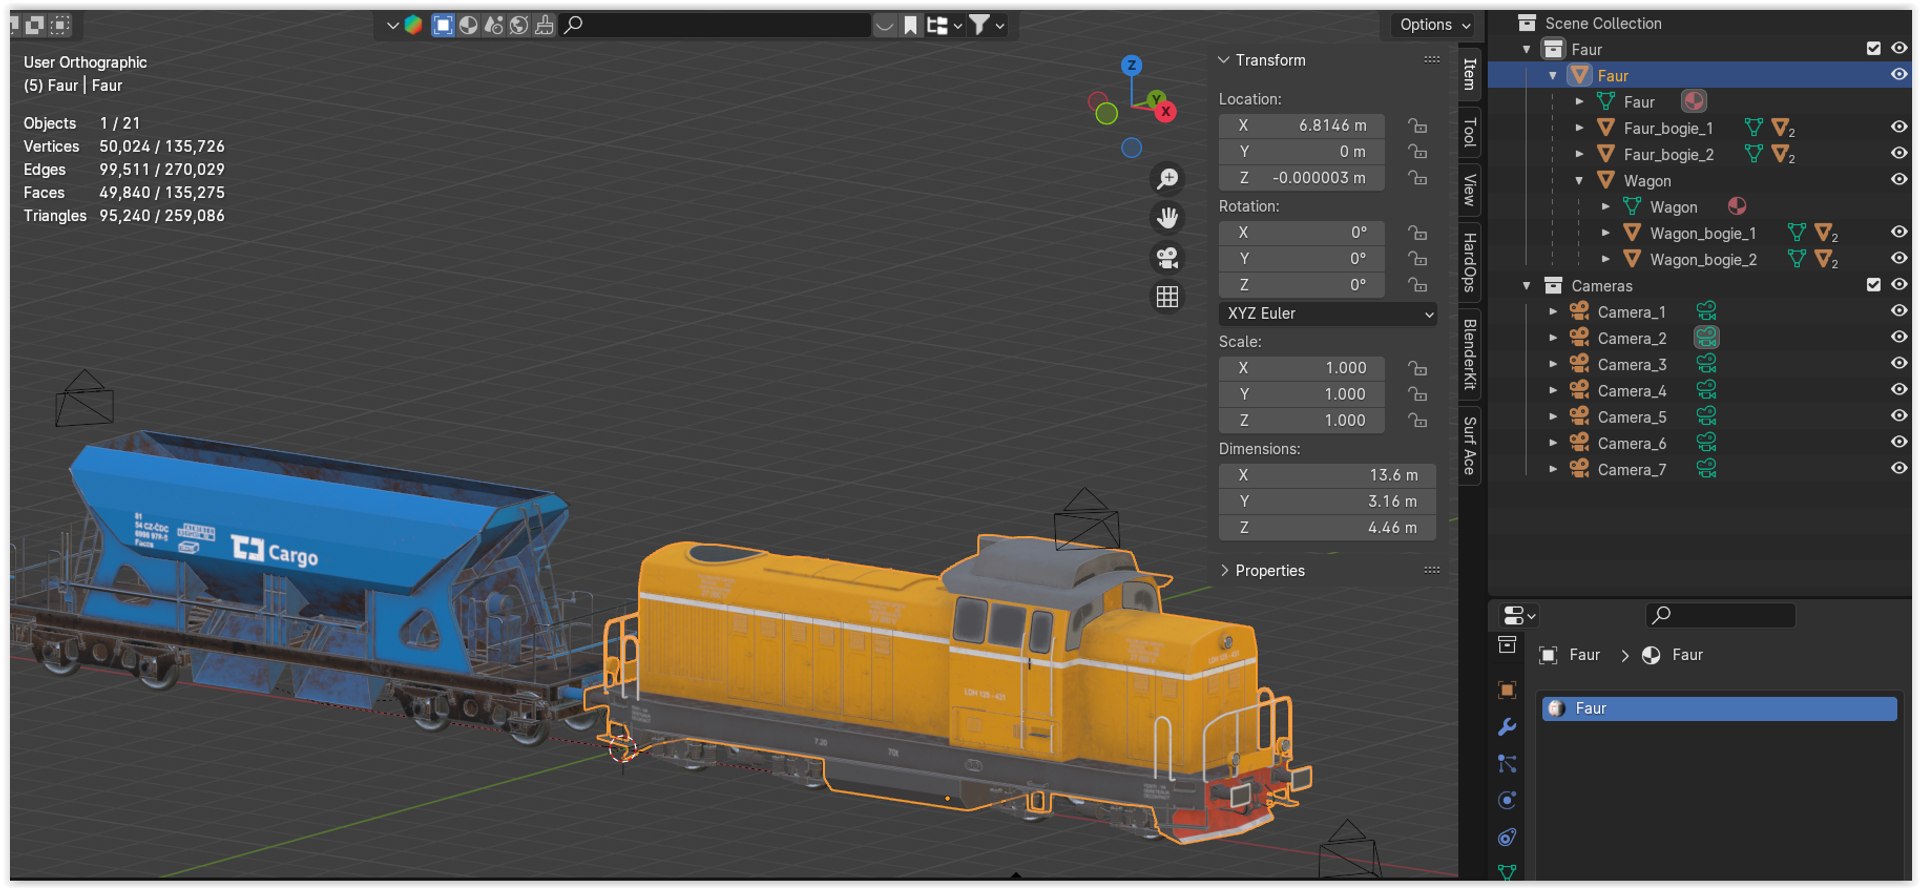Image resolution: width=1920 pixels, height=889 pixels.
Task: Open the Object properties orange square tab
Action: [x=1507, y=690]
